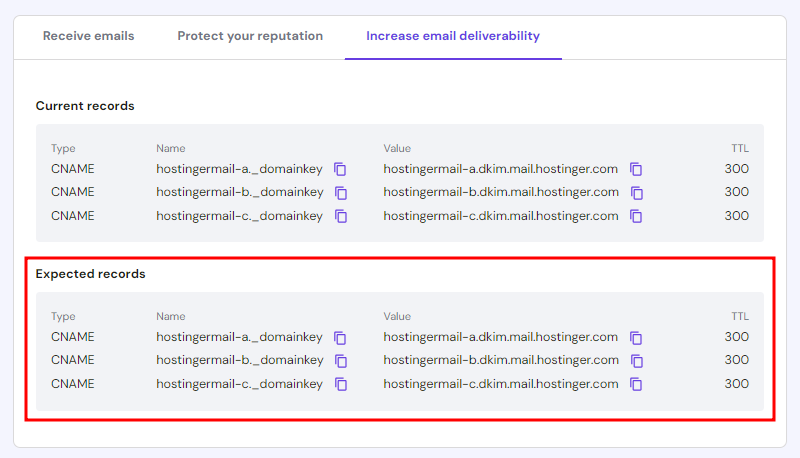Copy hostingermail-a.dkim value in Current records
Viewport: 800px width, 458px height.
tap(636, 169)
